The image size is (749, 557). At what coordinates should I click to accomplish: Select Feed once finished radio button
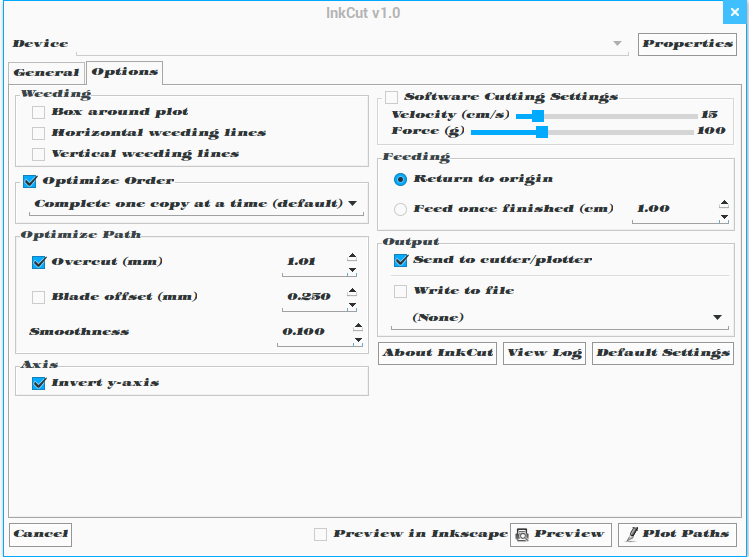[400, 209]
